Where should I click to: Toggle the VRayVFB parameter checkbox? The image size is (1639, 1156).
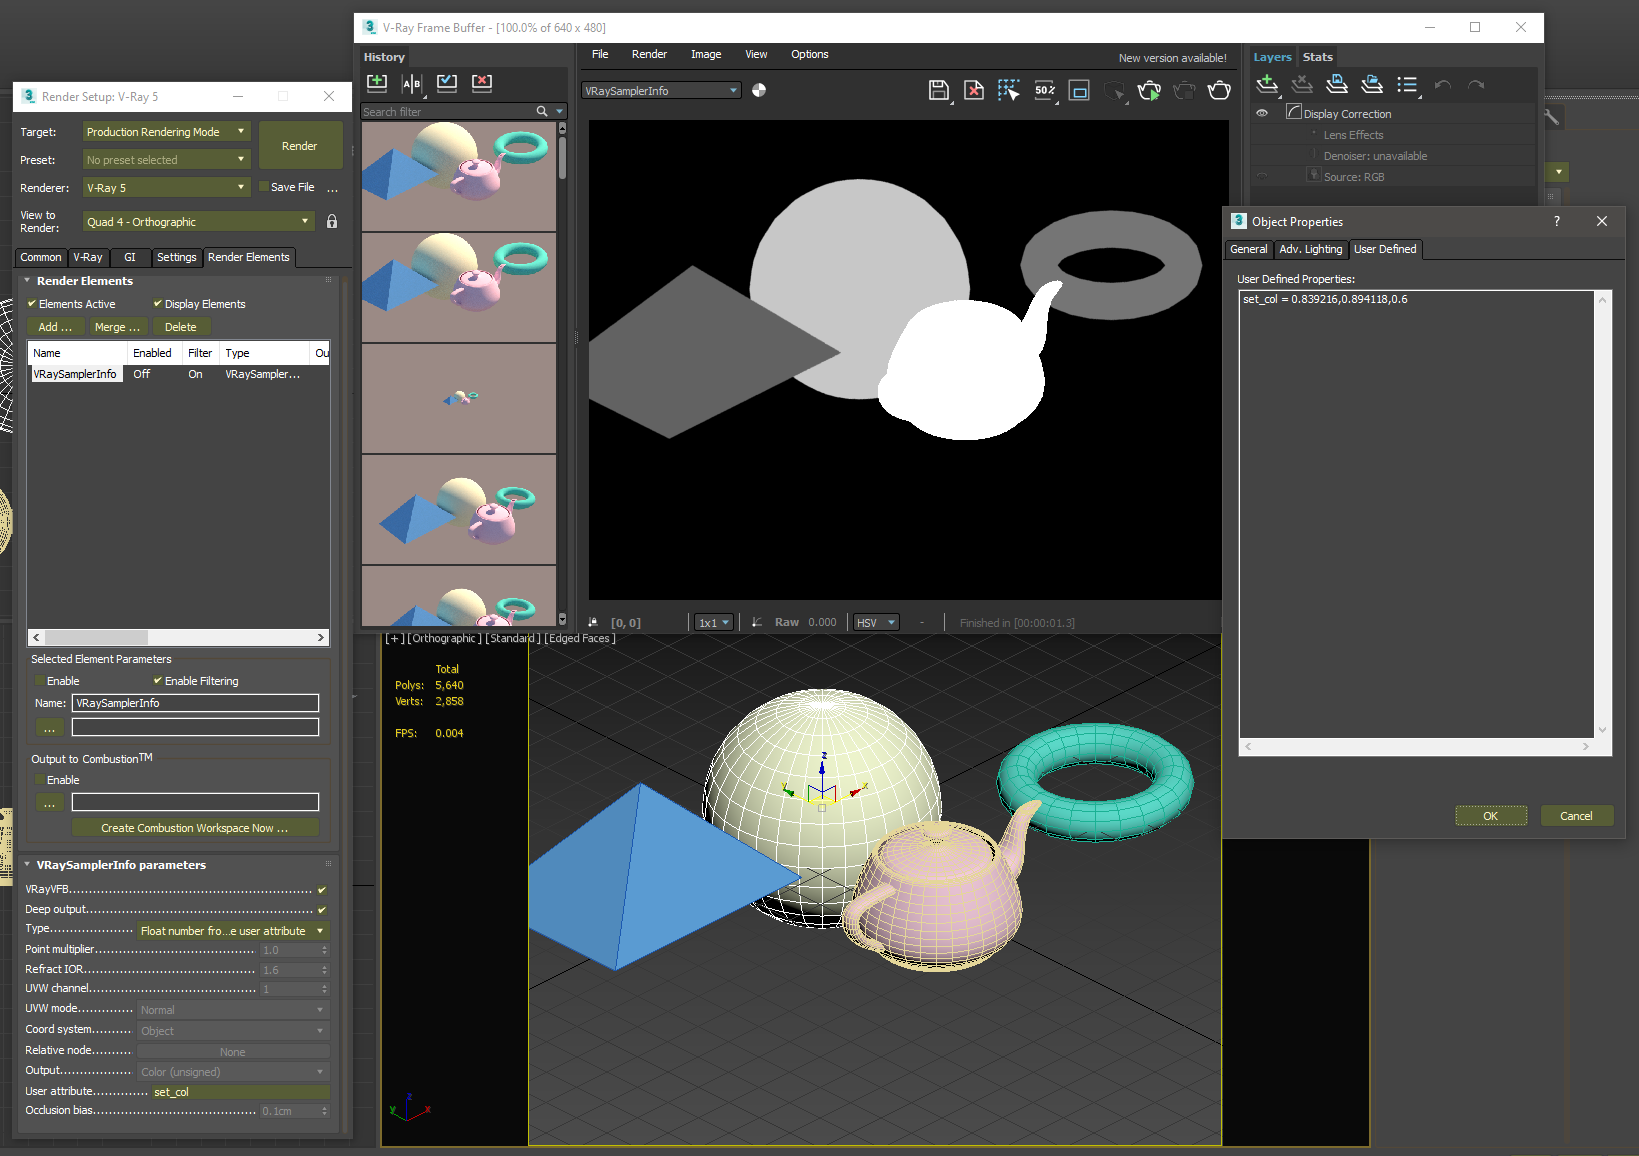pyautogui.click(x=322, y=889)
